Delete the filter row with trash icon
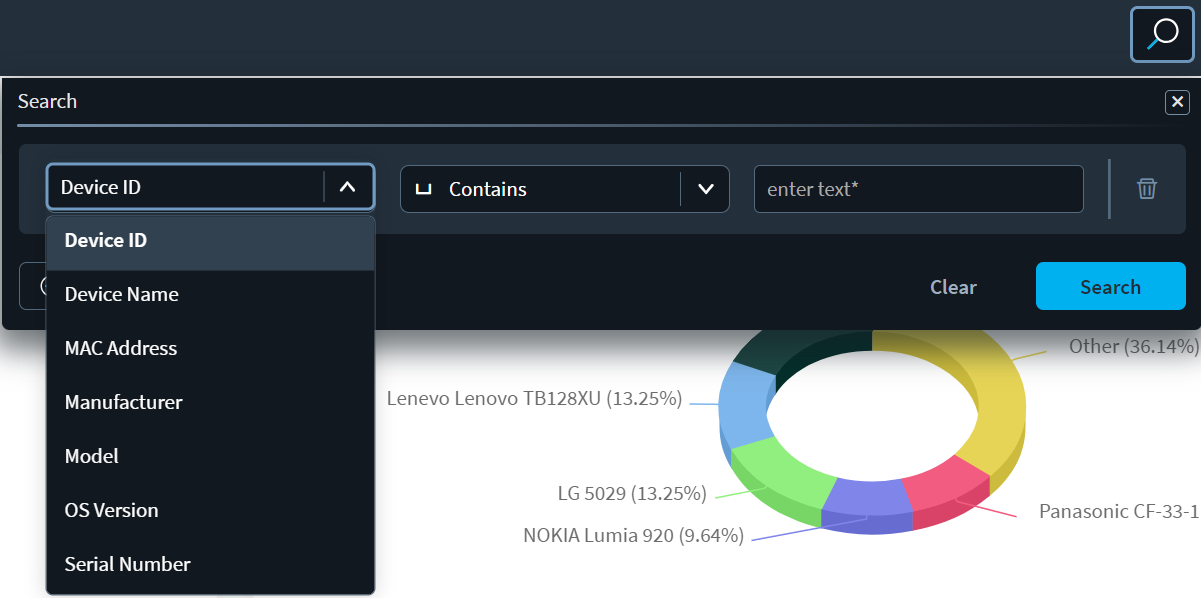Image resolution: width=1201 pixels, height=598 pixels. 1146,188
